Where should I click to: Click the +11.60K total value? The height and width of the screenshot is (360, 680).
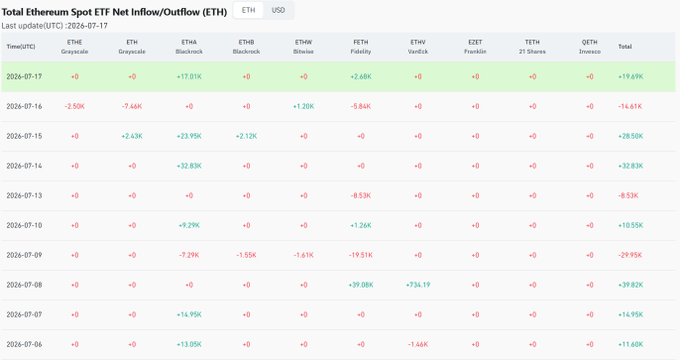[x=631, y=344]
